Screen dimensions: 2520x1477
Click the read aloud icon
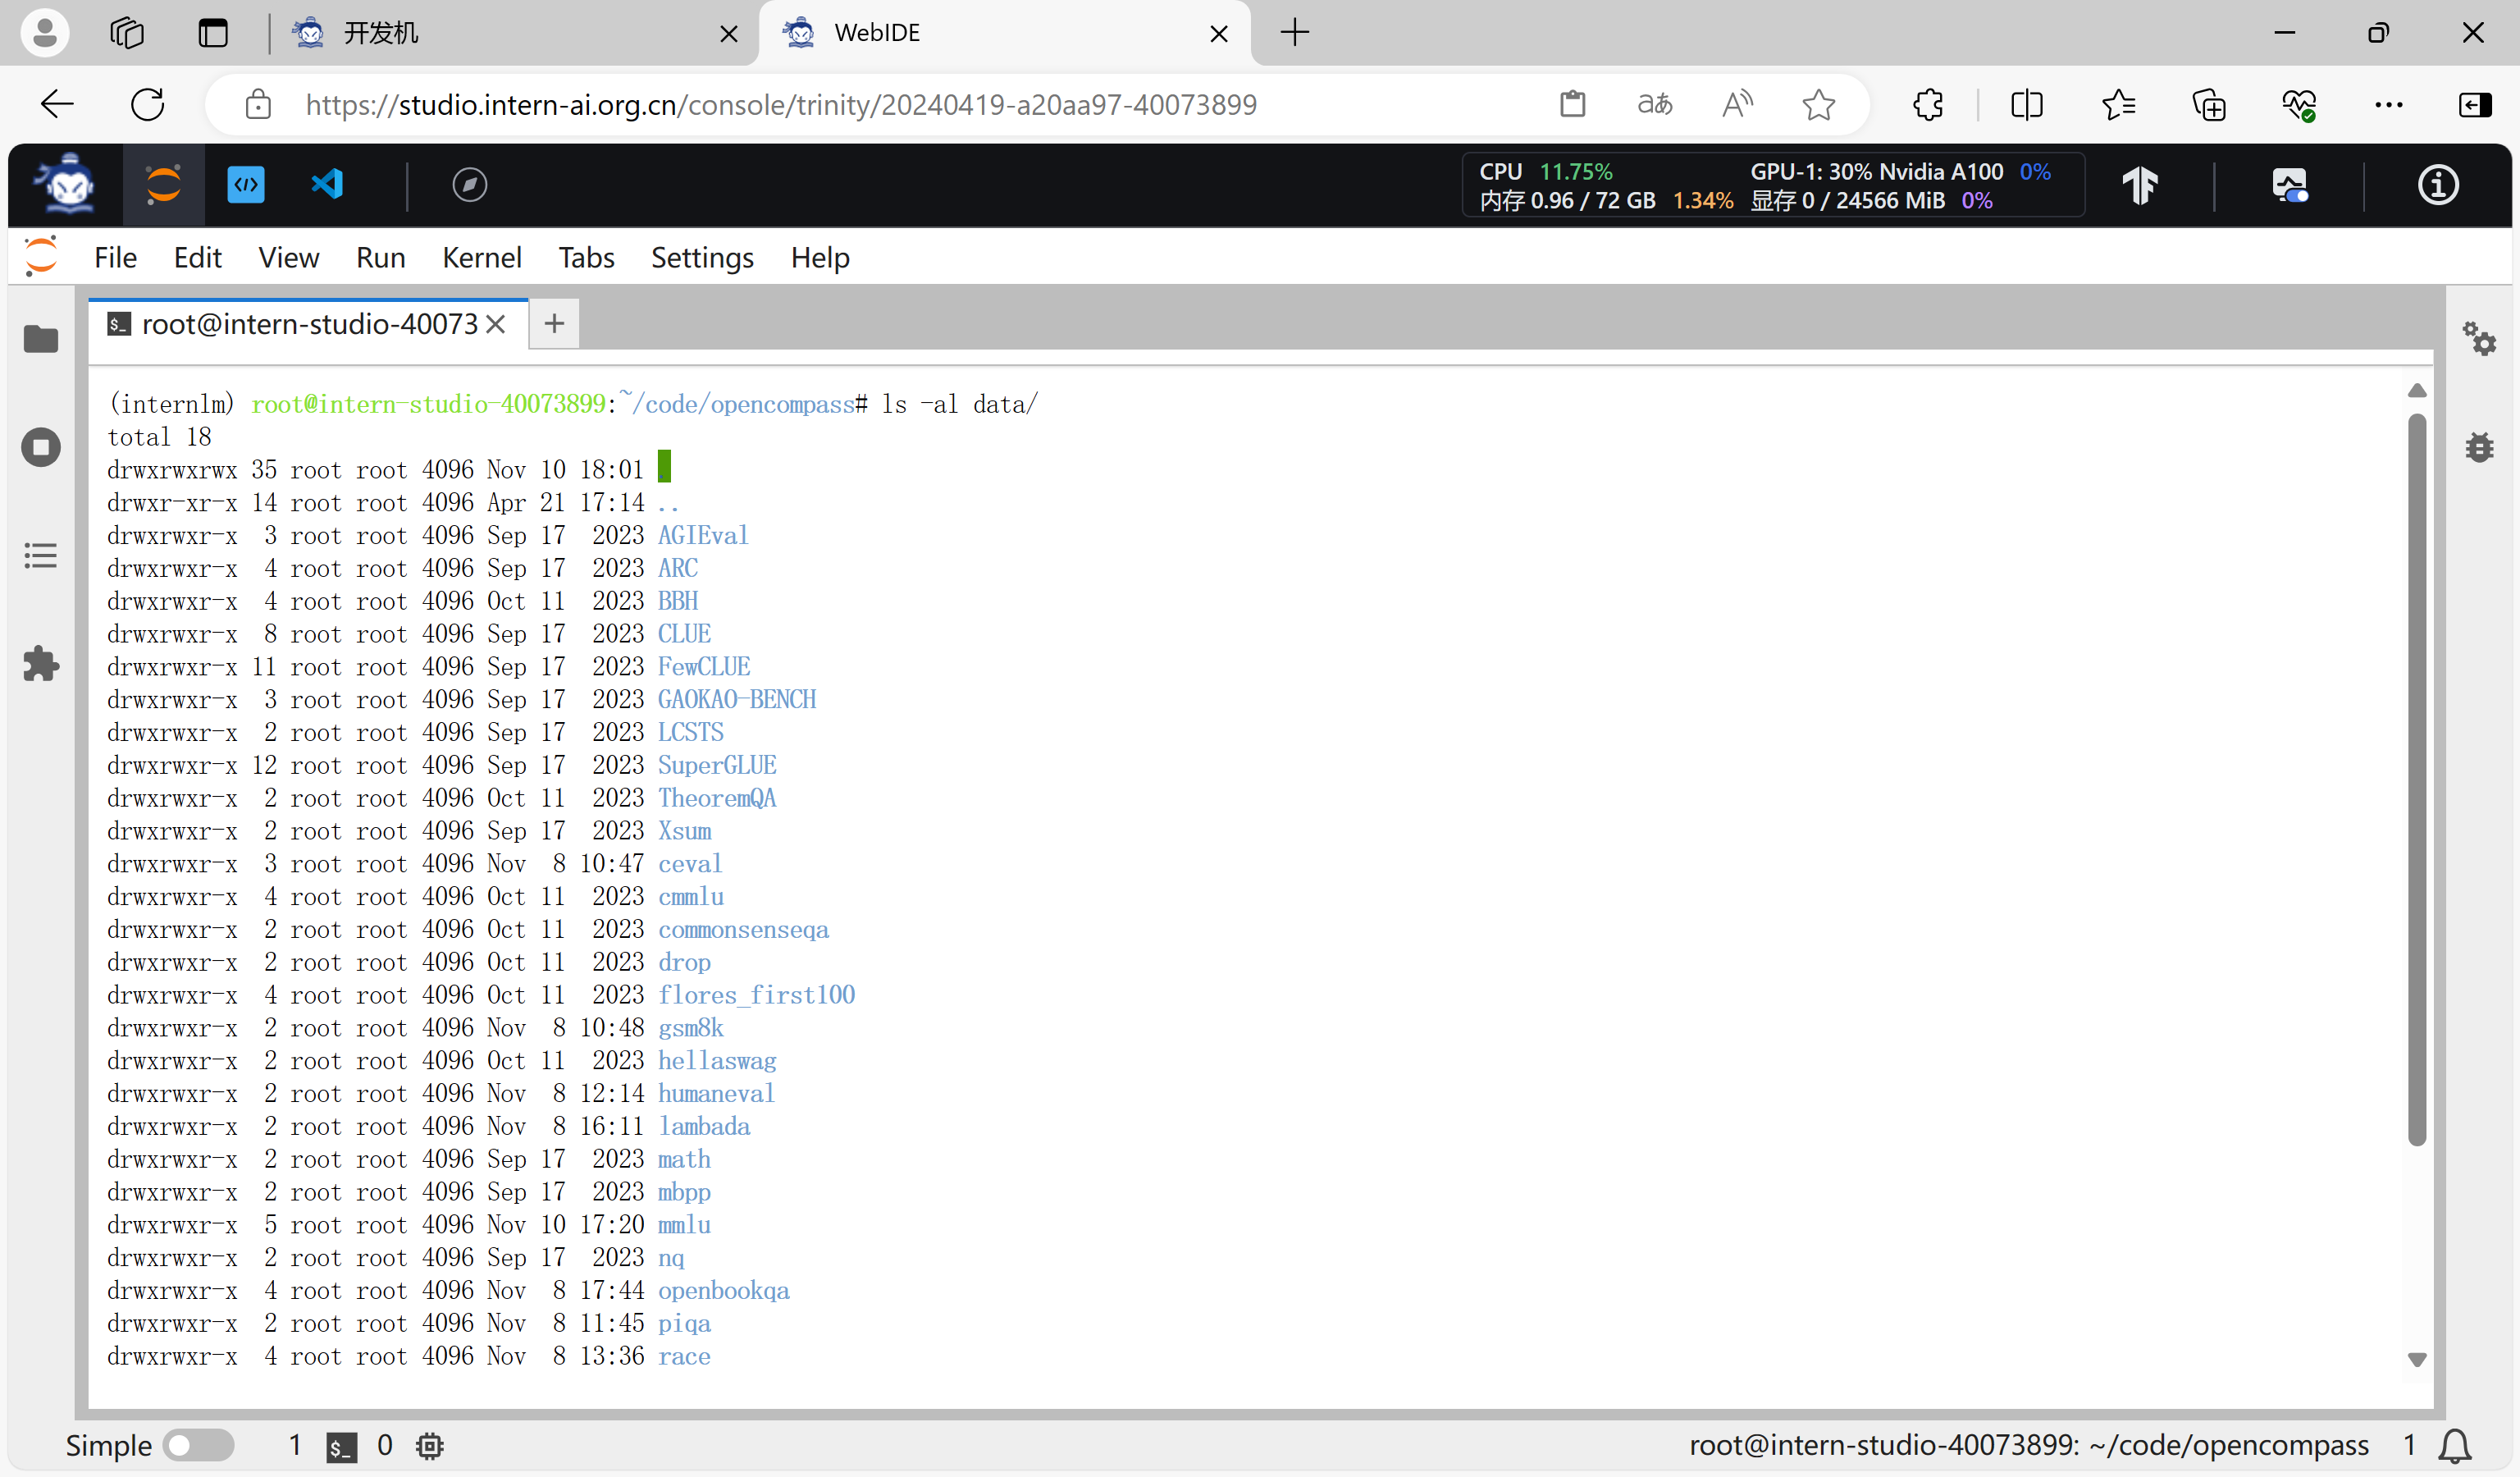coord(1737,104)
